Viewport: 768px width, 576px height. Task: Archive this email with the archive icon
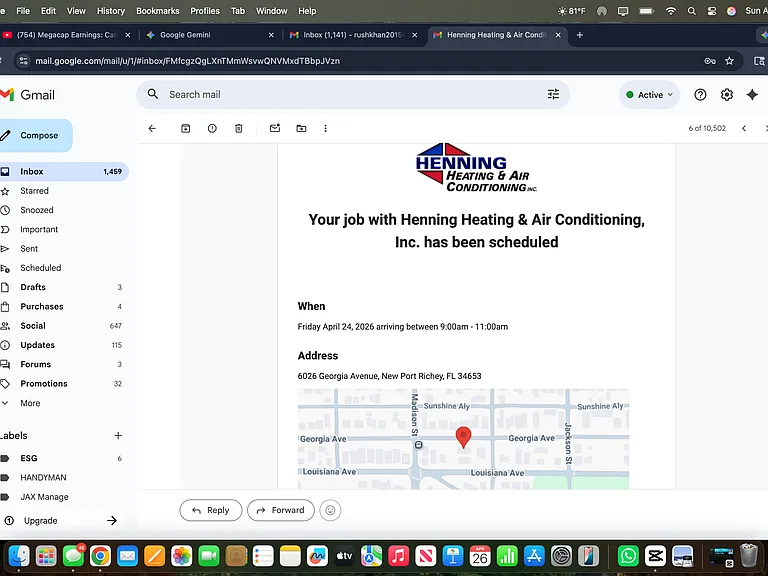tap(186, 128)
